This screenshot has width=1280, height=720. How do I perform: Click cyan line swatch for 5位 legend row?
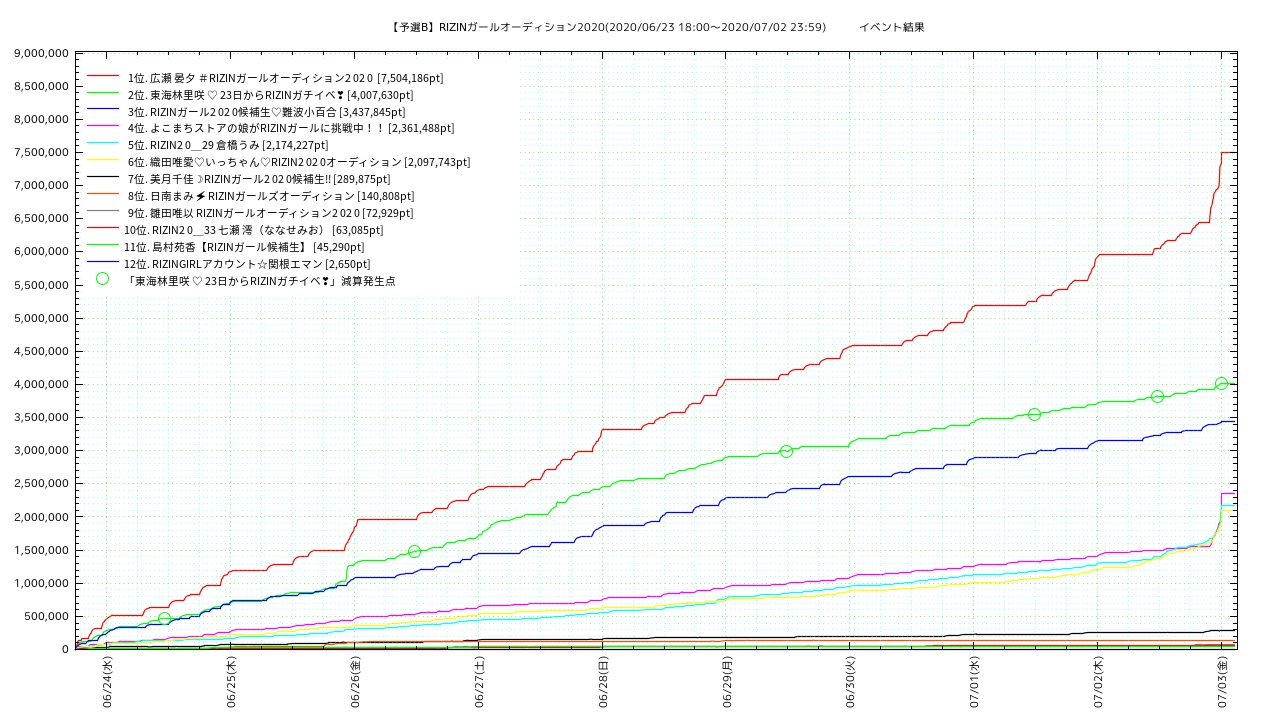point(103,145)
